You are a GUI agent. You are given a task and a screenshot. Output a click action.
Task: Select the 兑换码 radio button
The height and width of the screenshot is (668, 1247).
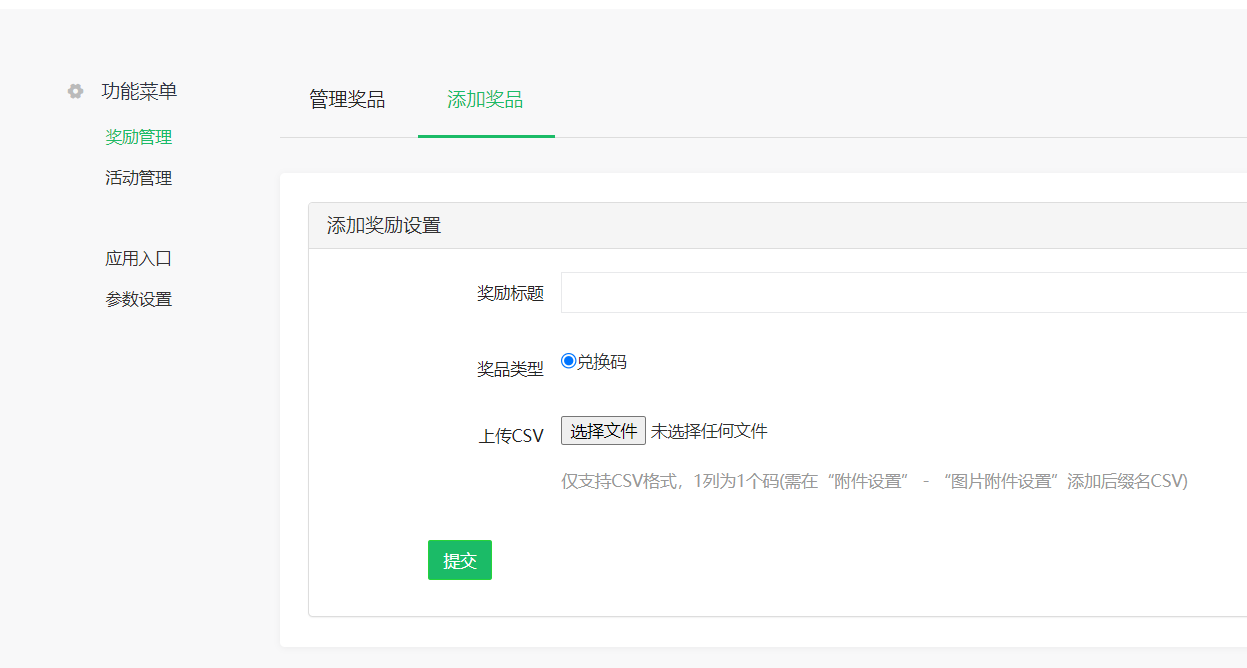coord(569,361)
